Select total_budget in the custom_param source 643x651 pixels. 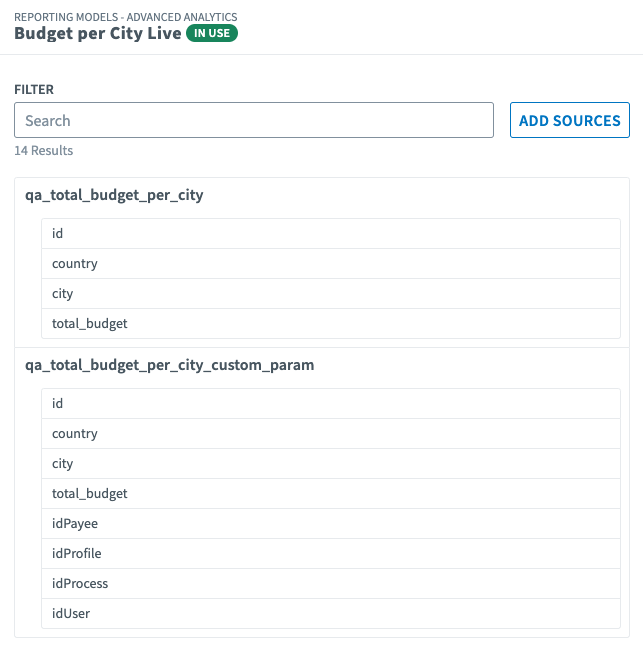click(x=330, y=494)
